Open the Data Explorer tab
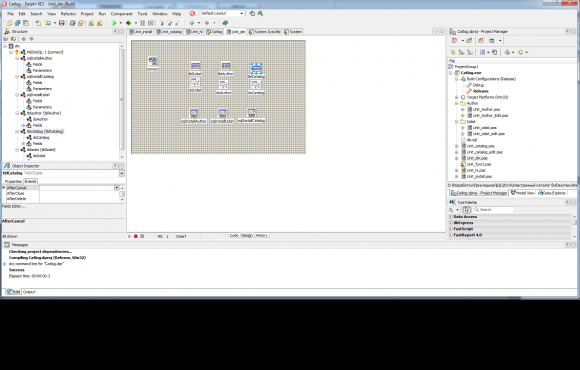Screen dimensions: 580x370 pyautogui.click(x=552, y=193)
